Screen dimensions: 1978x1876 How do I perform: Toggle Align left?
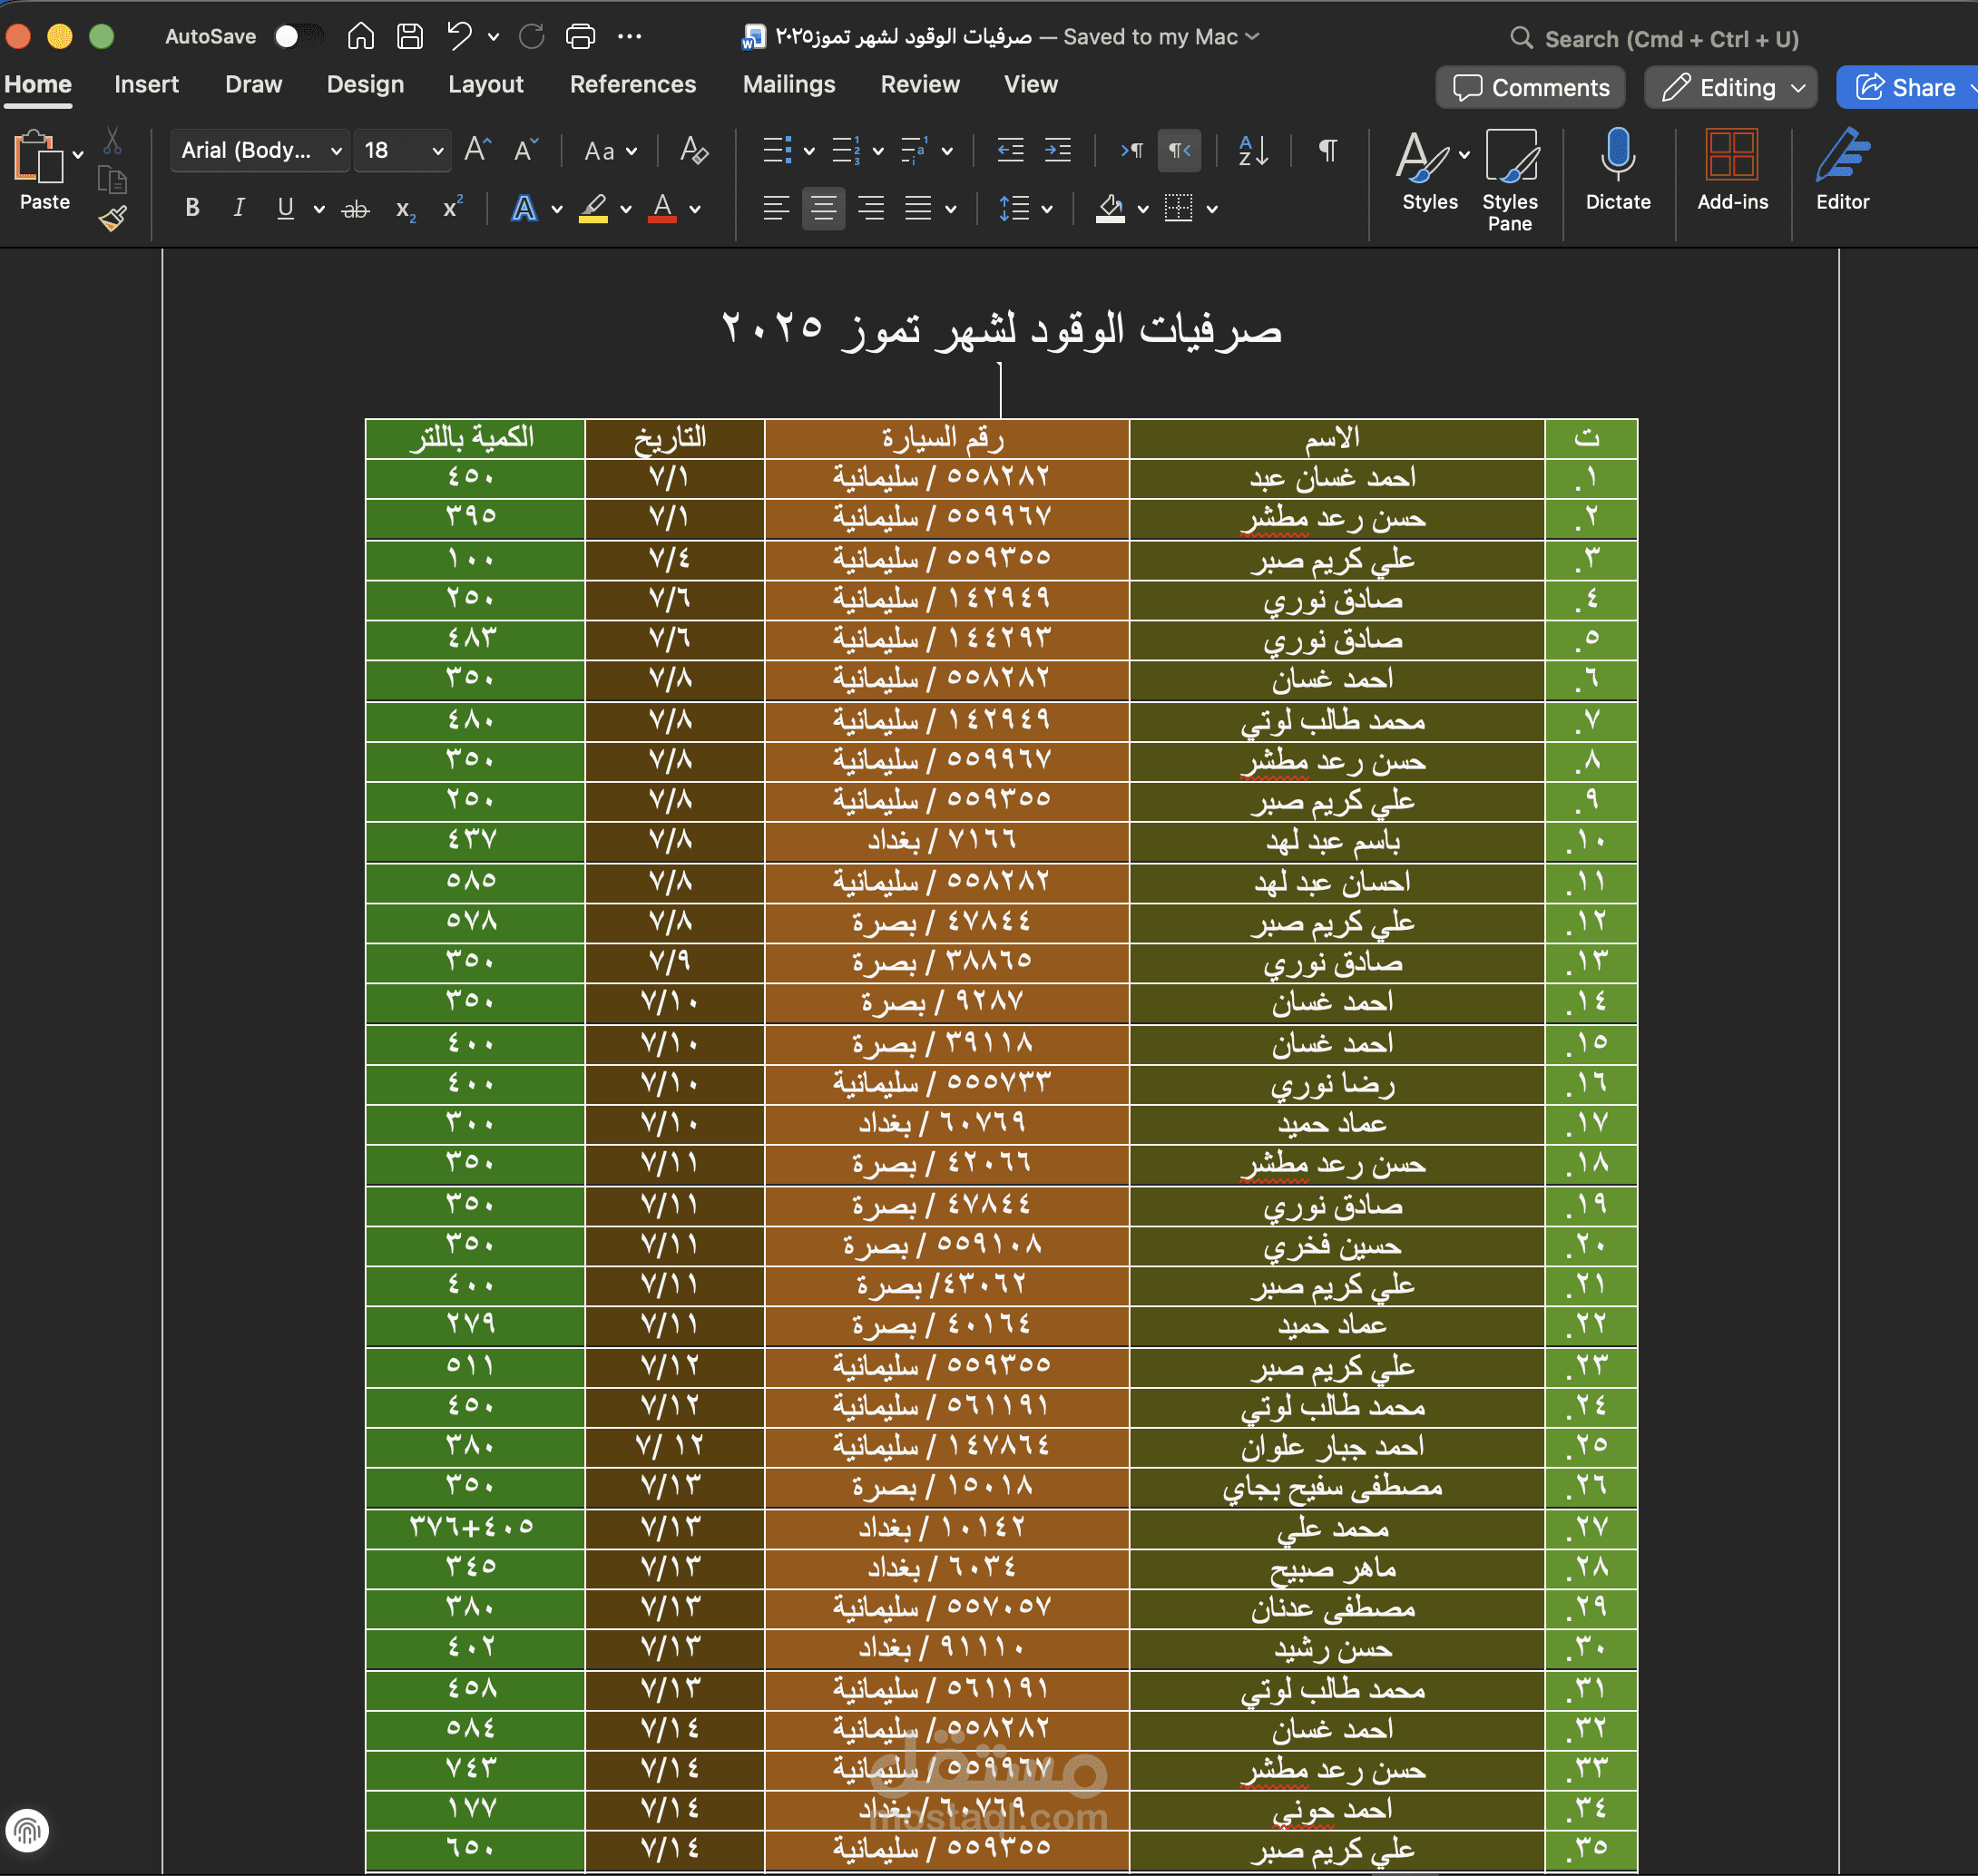point(775,208)
